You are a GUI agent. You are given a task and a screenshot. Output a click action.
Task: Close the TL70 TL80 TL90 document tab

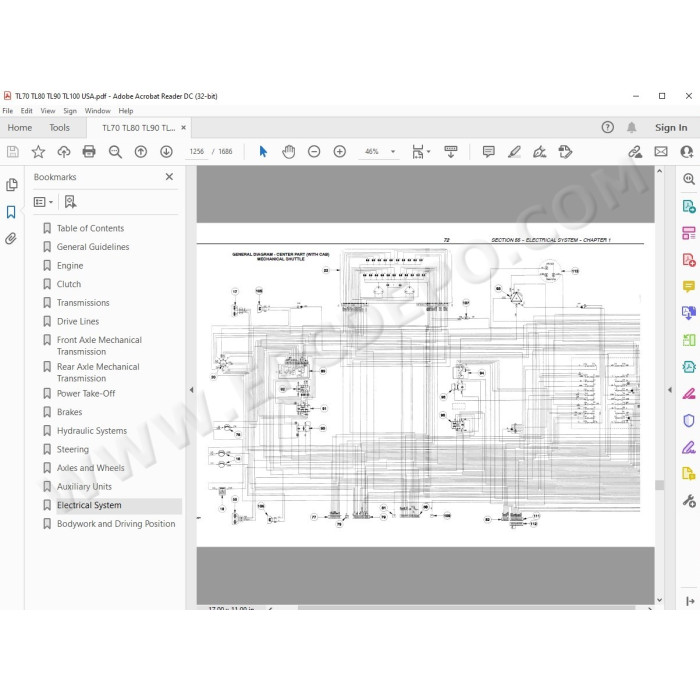[x=183, y=128]
